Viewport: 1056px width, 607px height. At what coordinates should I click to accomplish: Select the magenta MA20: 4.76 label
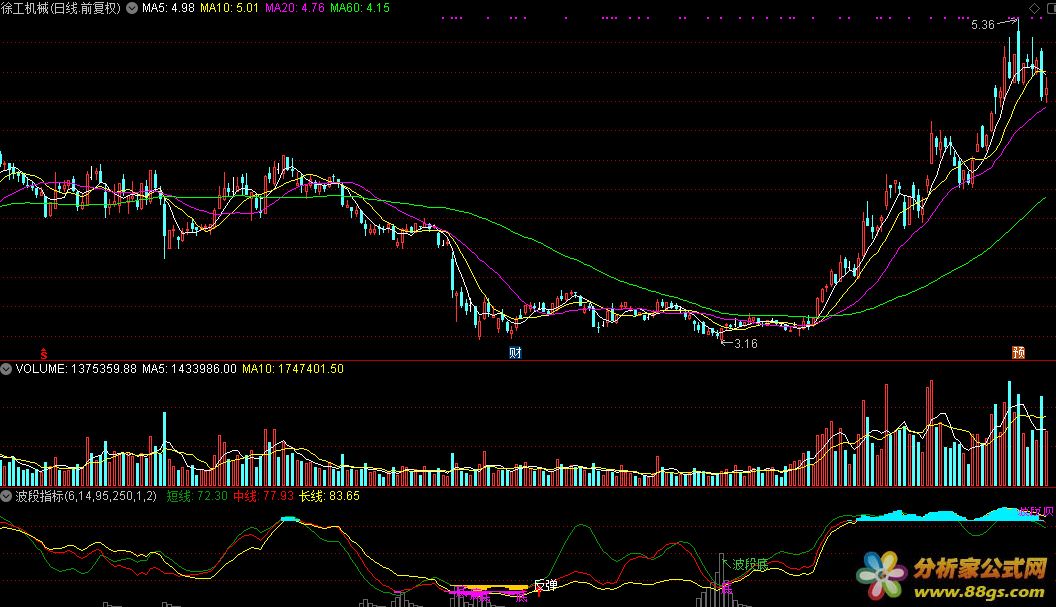tap(294, 8)
